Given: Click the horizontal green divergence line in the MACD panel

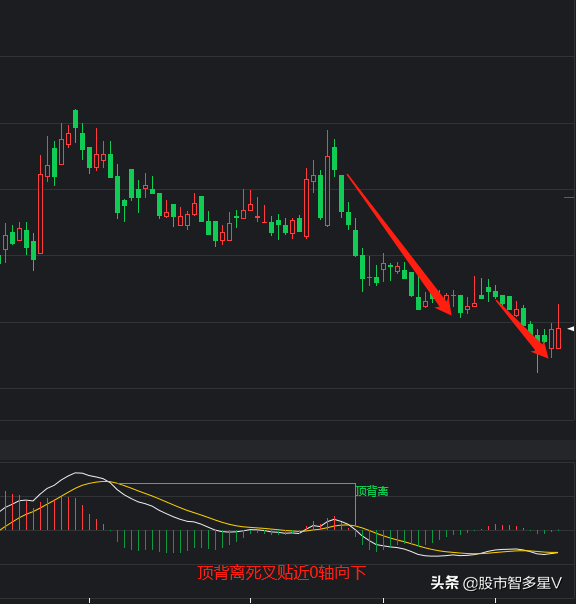Looking at the screenshot, I should [x=235, y=483].
